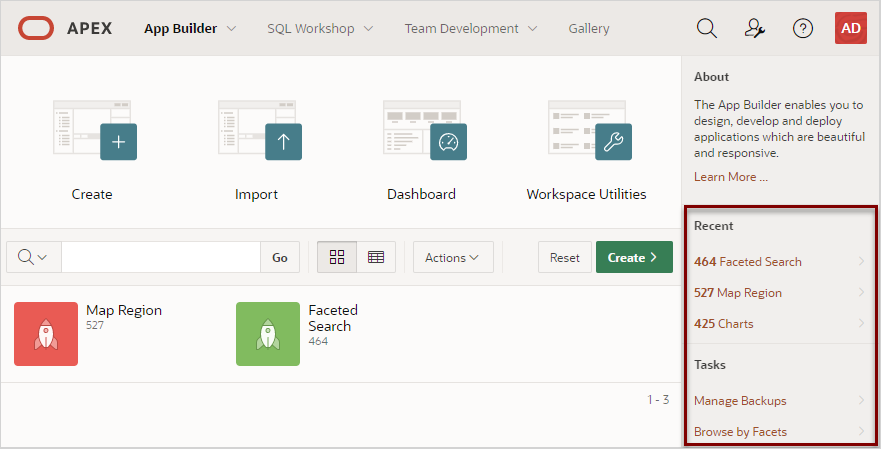Click the chevron beside Manage Backups

tap(861, 400)
